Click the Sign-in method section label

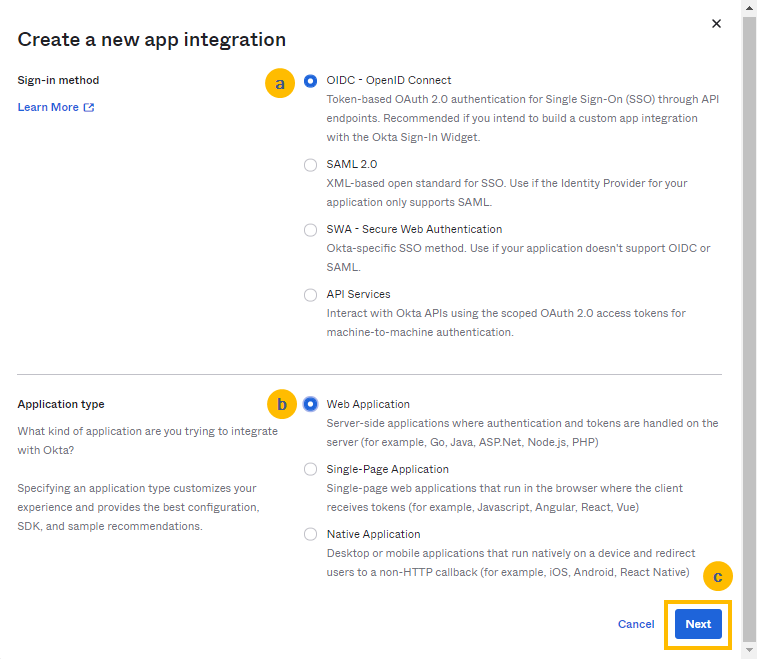tap(58, 81)
